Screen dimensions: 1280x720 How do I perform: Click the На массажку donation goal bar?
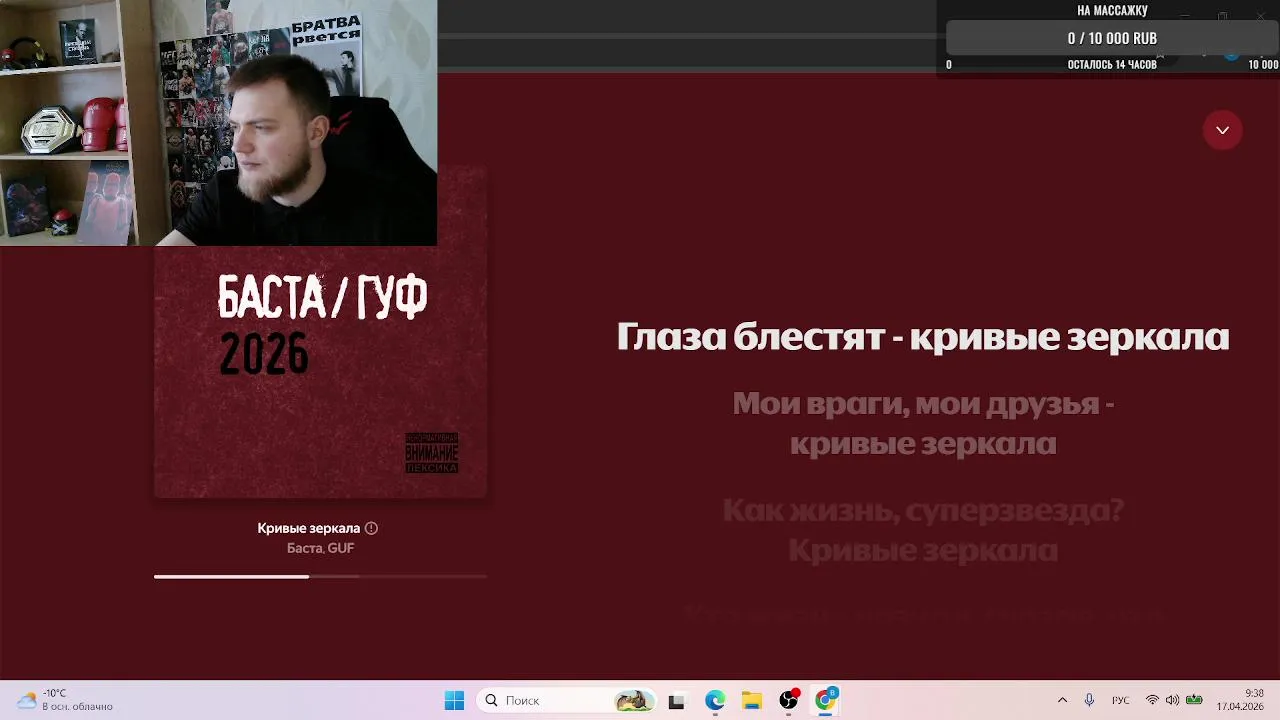click(x=1111, y=38)
